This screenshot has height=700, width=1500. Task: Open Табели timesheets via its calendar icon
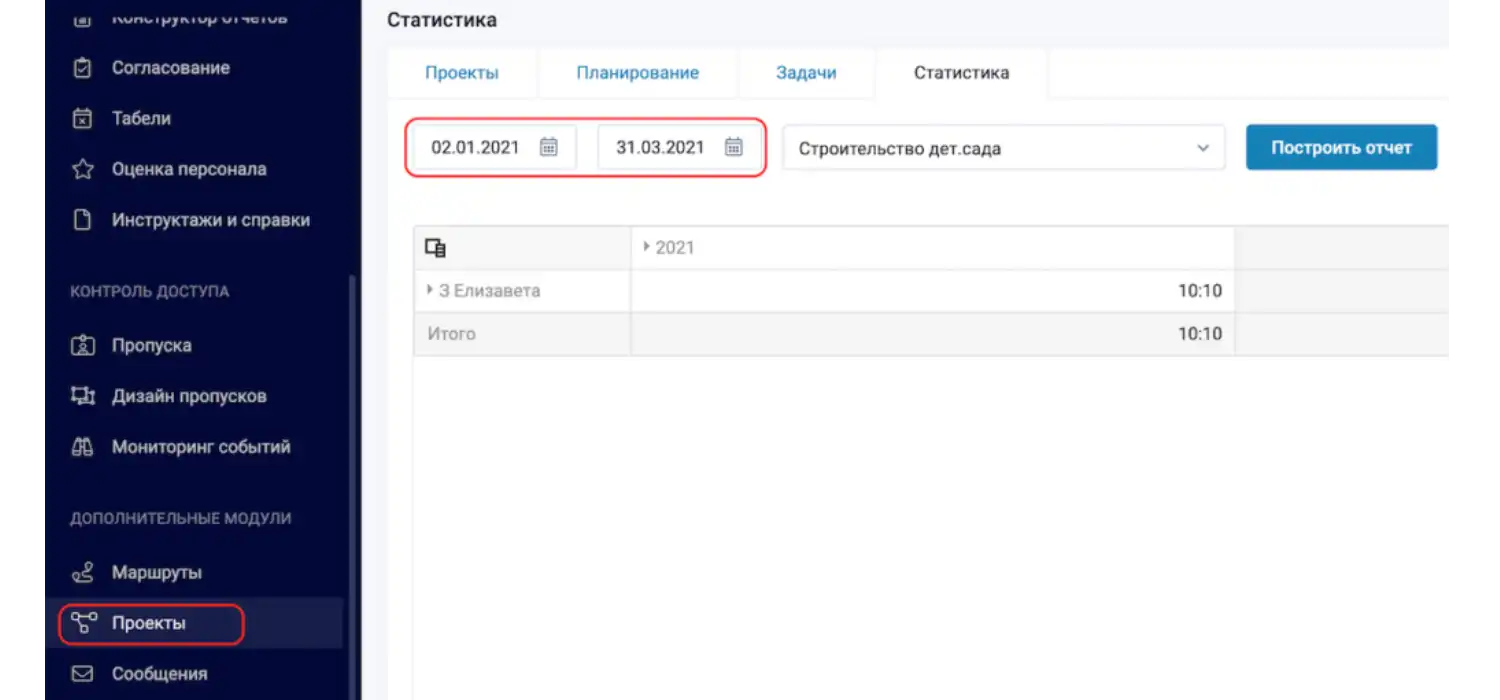[83, 118]
